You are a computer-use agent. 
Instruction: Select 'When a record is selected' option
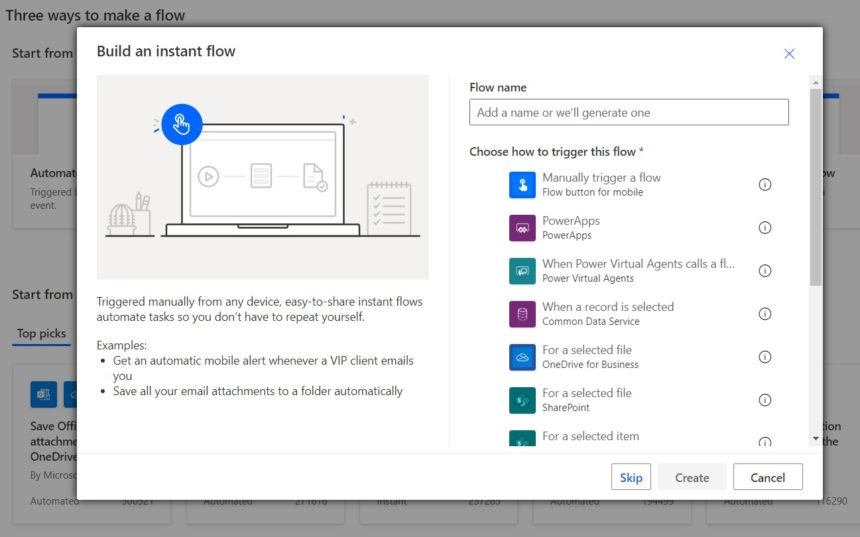click(608, 307)
